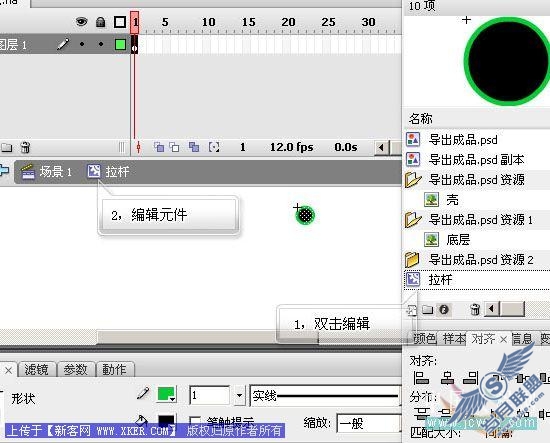This screenshot has width=550, height=443.
Task: Click the library preview circle thumbnail
Action: point(507,60)
